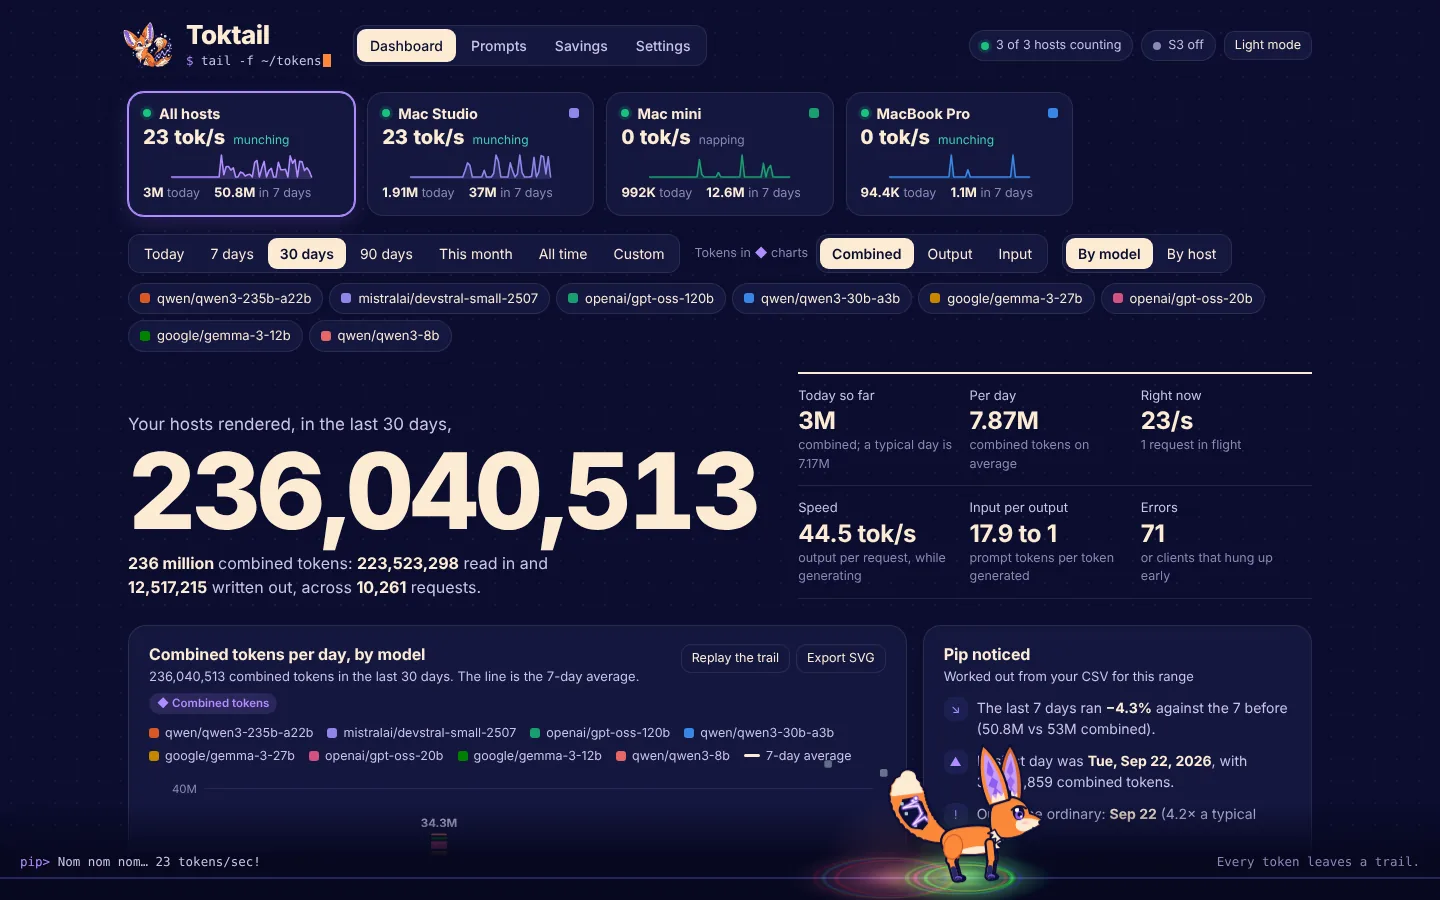Select the Mac mini host card
Screen dimensions: 1440x900
coord(720,154)
